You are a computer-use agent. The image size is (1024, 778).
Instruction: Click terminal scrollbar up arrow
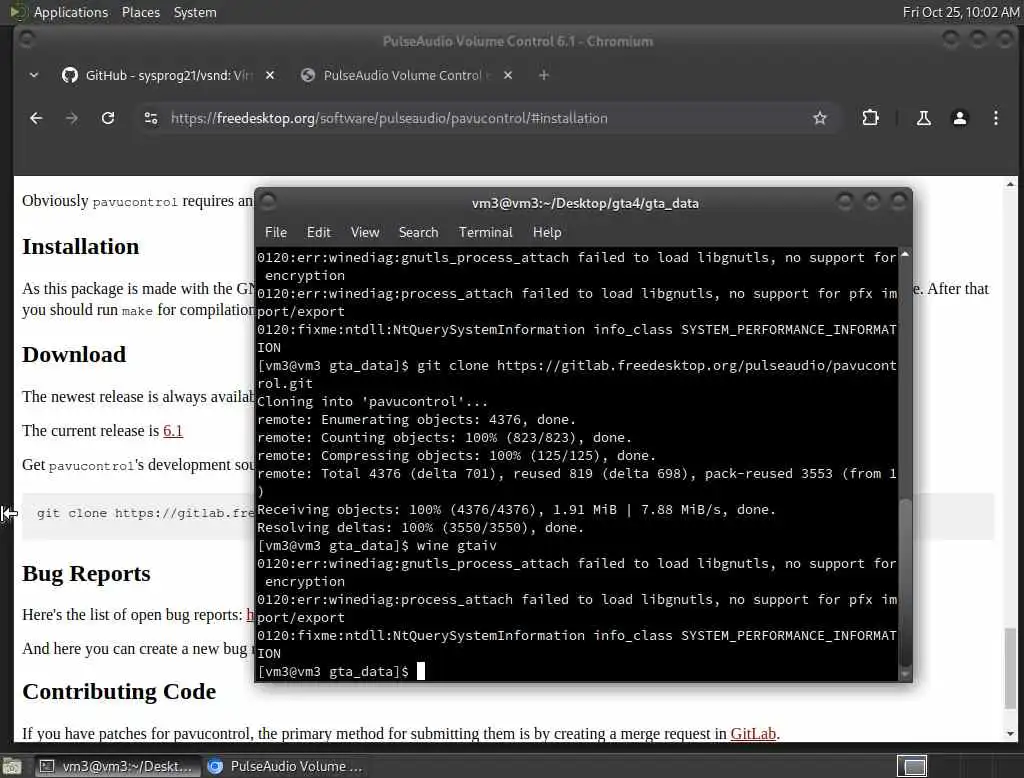click(x=905, y=255)
